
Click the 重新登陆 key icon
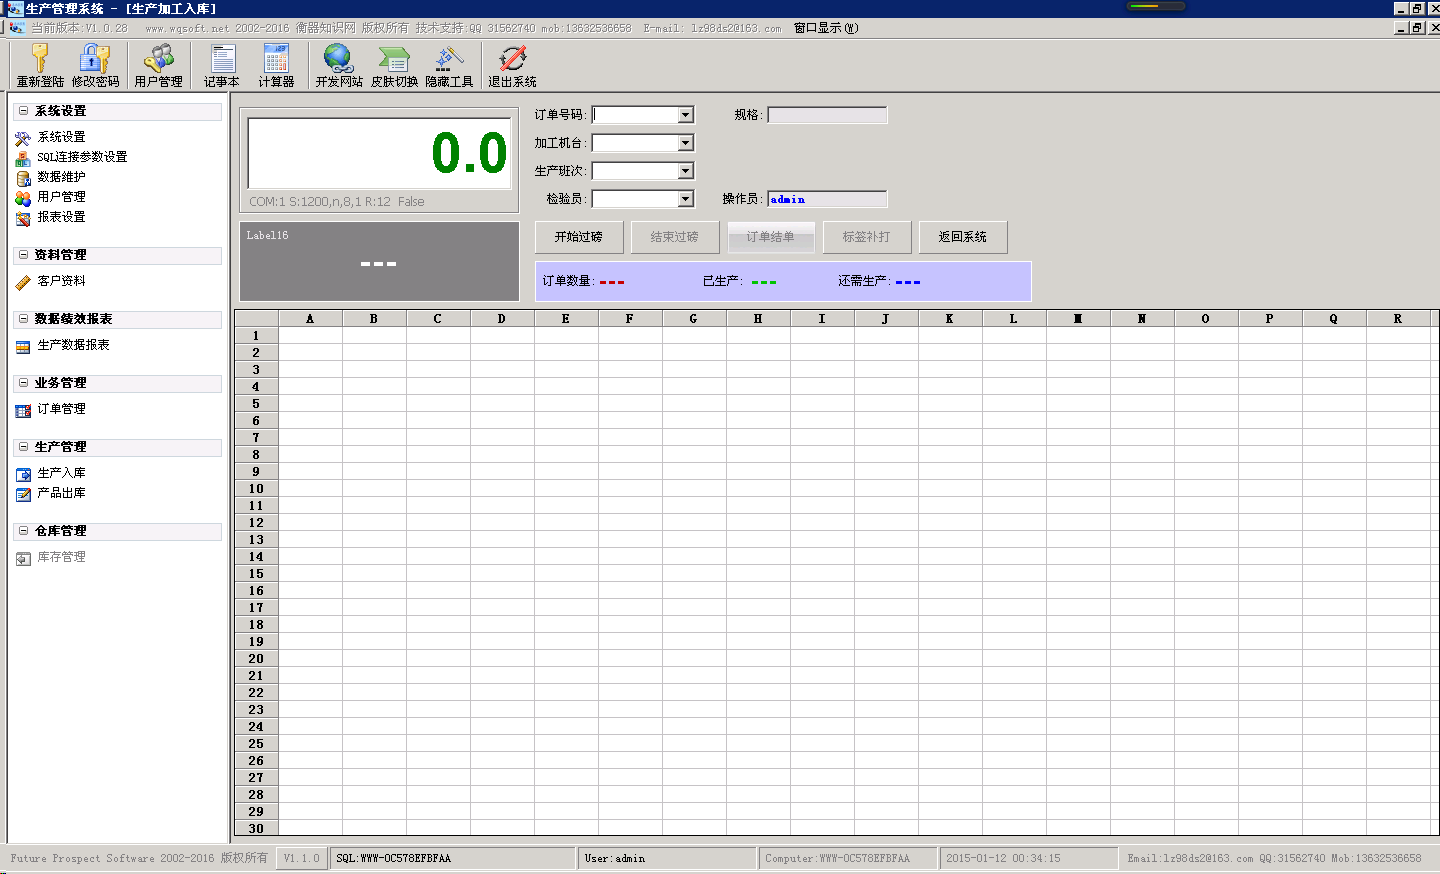[40, 66]
